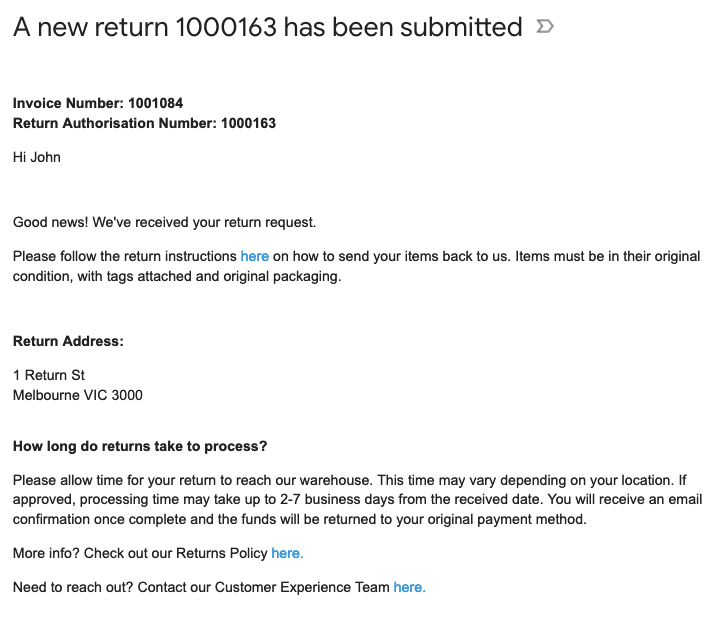This screenshot has height=619, width=722.
Task: Click 'confirmation once complete' paragraph line
Action: pos(300,520)
